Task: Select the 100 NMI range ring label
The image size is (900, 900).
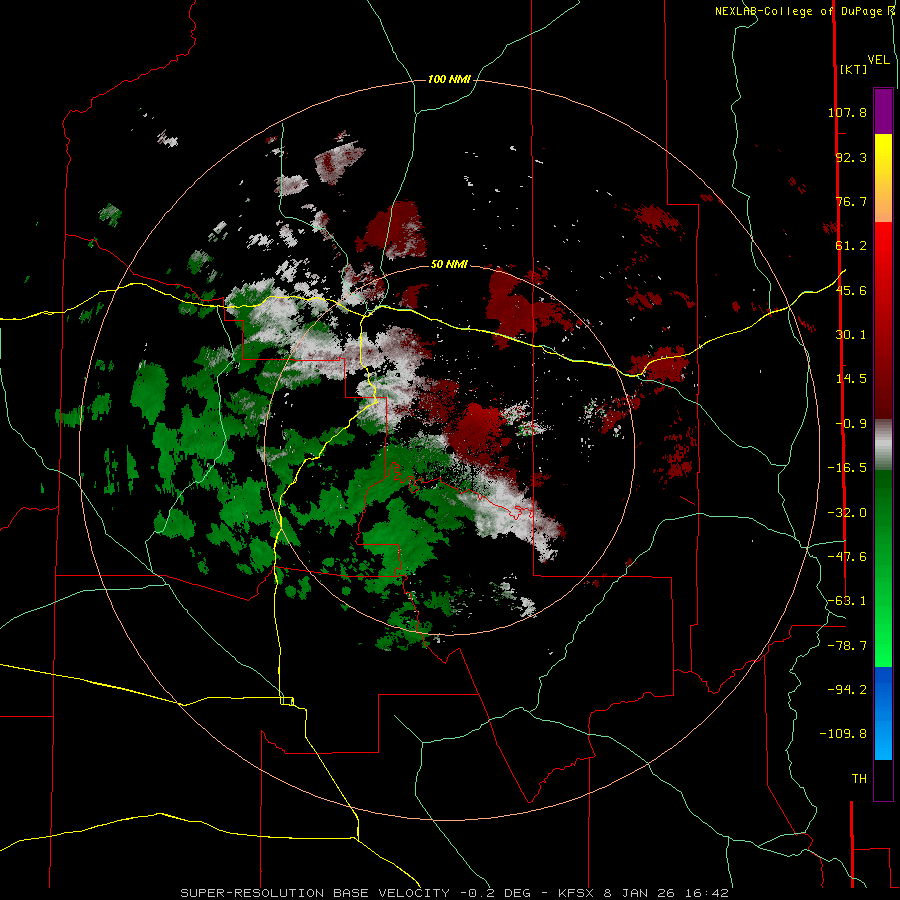Action: (x=449, y=79)
